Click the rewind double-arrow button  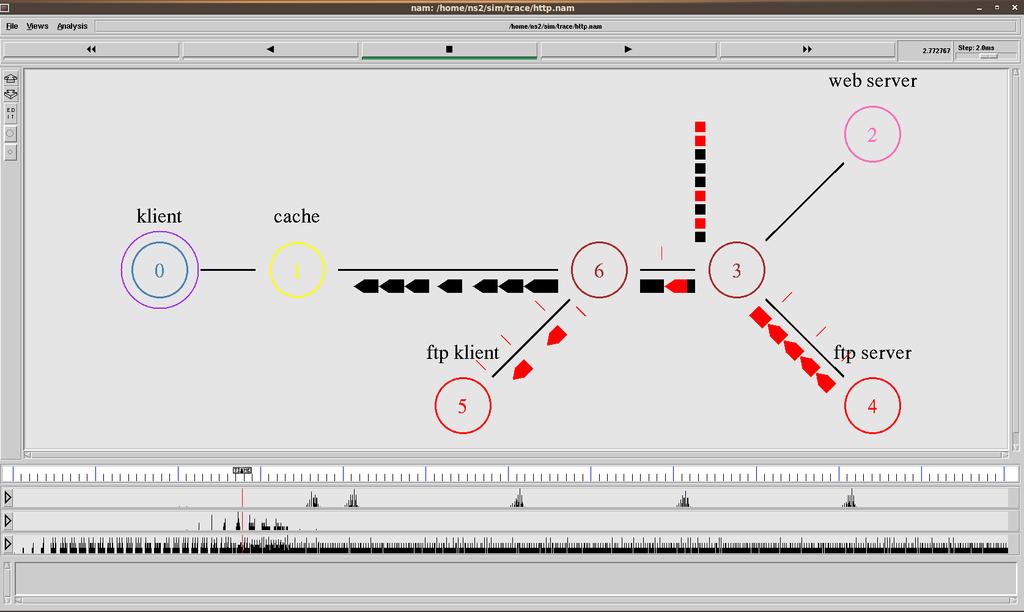point(91,49)
